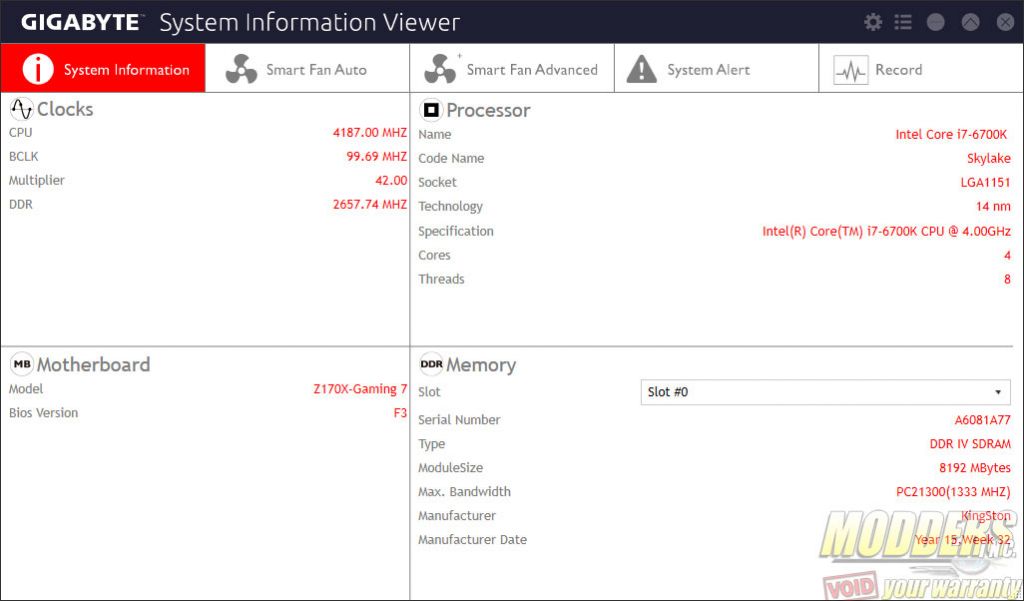Click the CPU clock value 4187.00 MHZ
This screenshot has height=601, width=1024.
tap(370, 133)
